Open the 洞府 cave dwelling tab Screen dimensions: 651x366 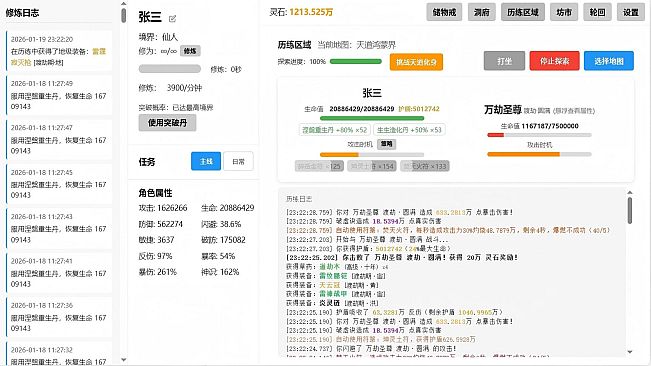482,12
